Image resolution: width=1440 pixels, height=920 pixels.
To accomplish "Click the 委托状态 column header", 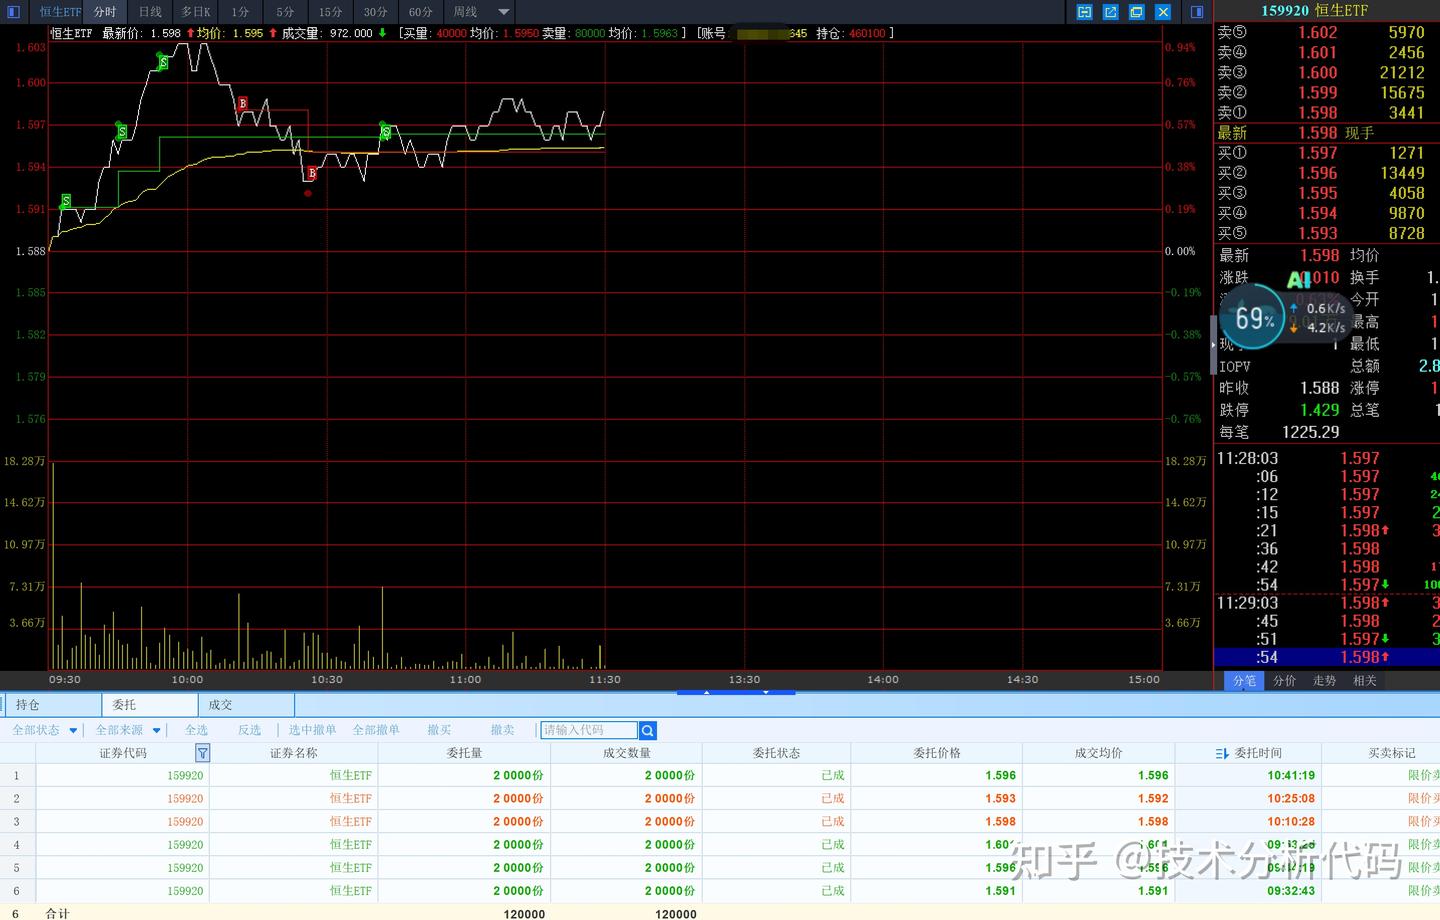I will point(776,753).
